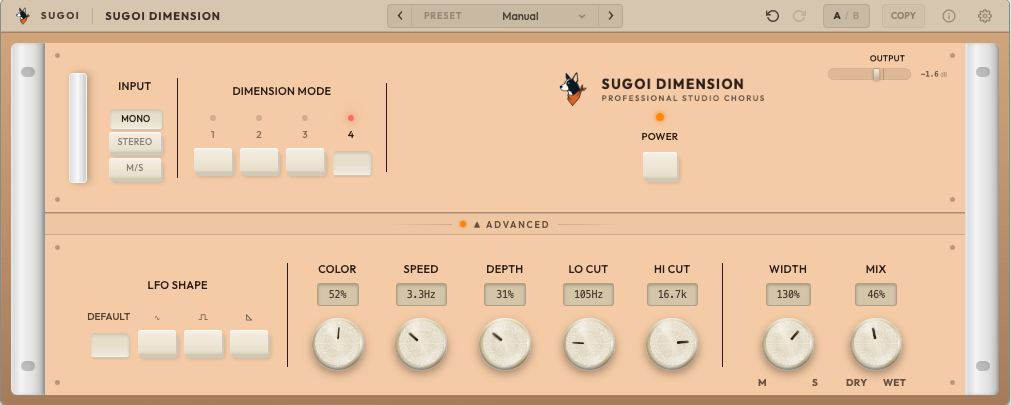Select the sine wave LFO shape button

157,342
